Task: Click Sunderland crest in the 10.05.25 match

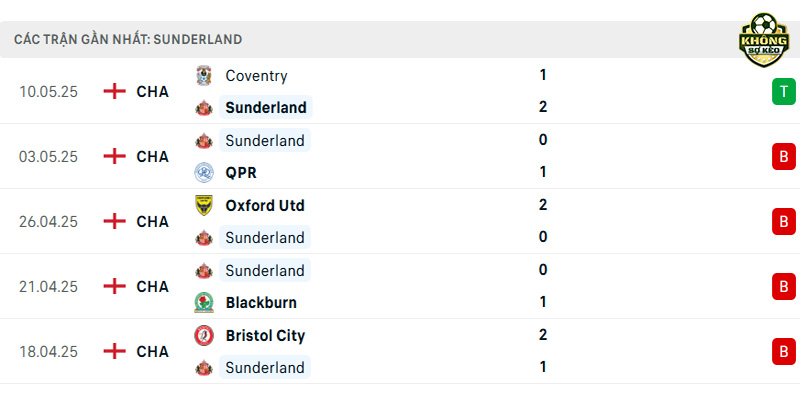Action: 204,108
